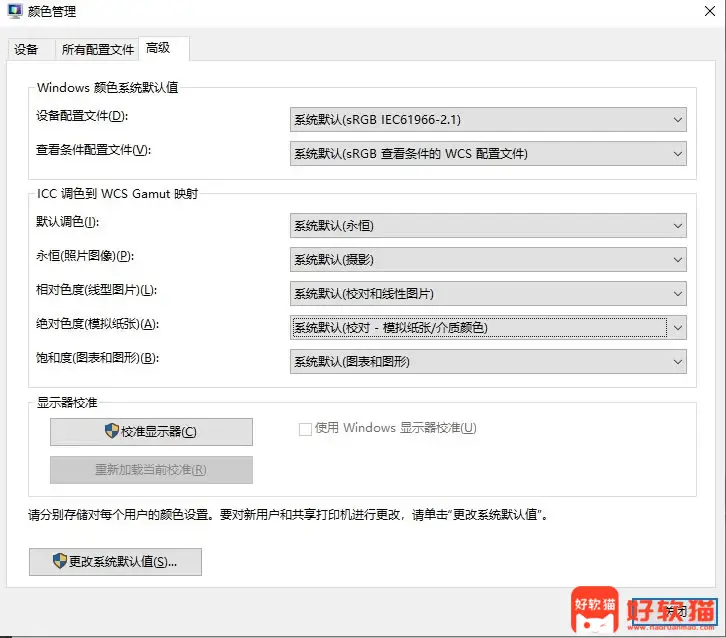
Task: Open the 所有配置文件 tab
Action: (x=98, y=49)
